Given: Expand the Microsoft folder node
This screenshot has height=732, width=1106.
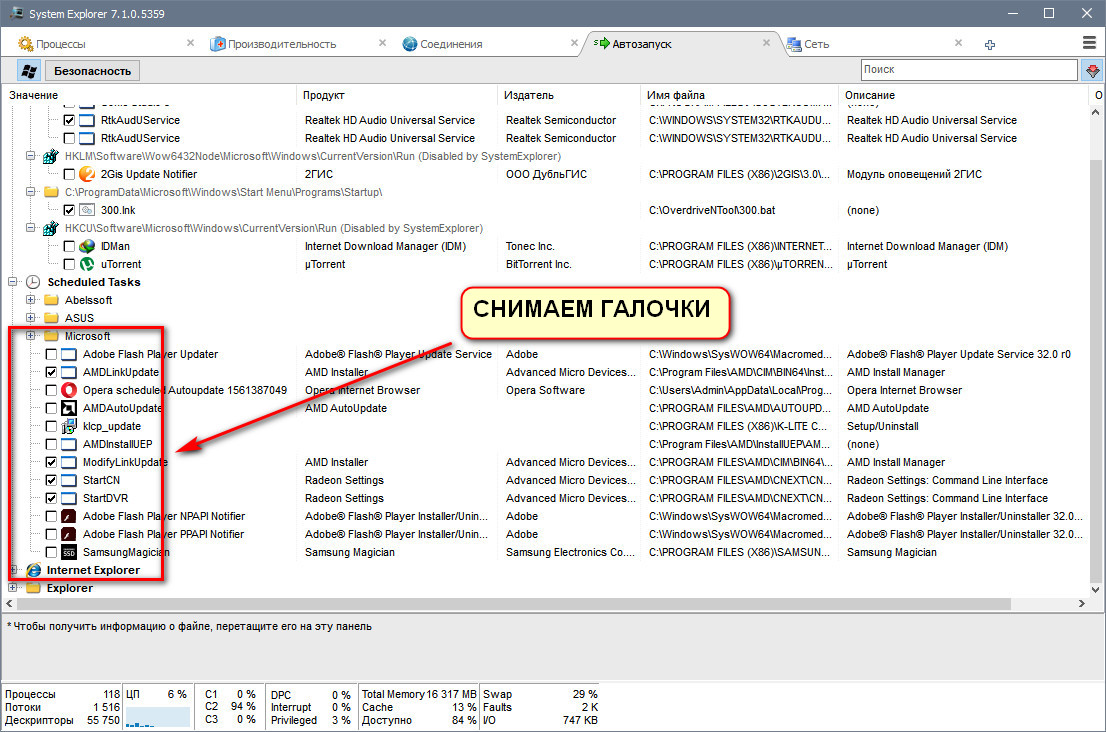Looking at the screenshot, I should [x=30, y=336].
